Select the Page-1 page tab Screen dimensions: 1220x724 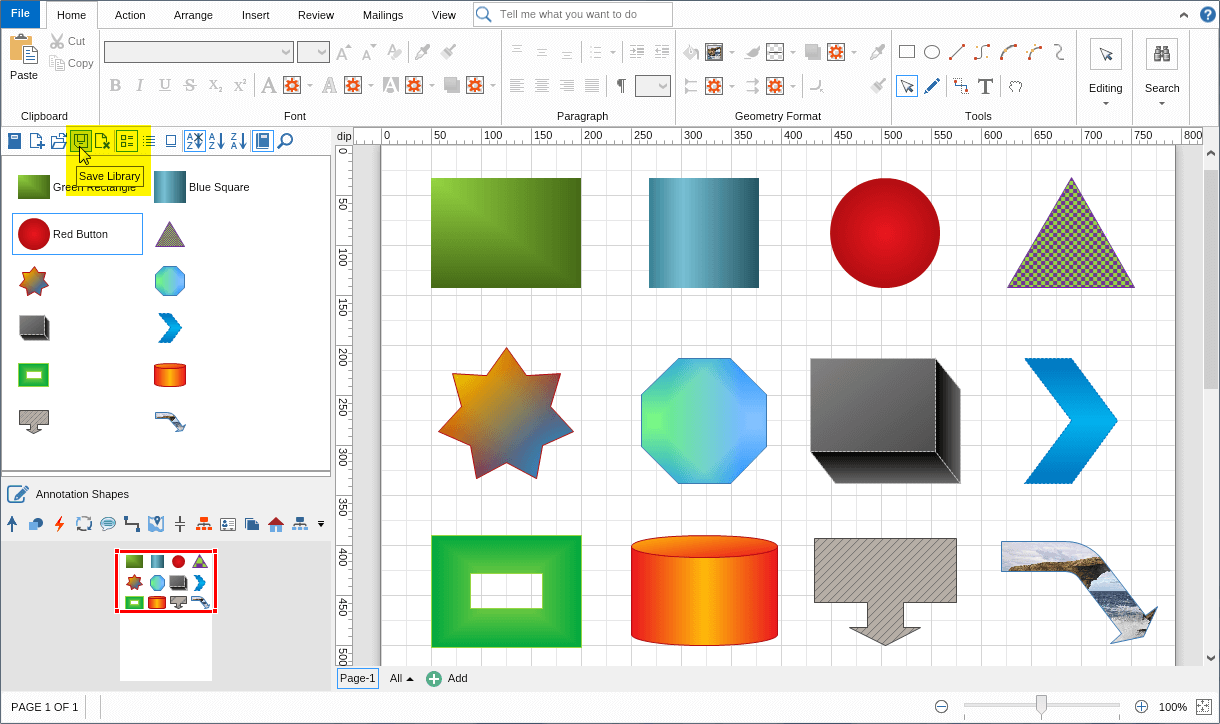358,678
